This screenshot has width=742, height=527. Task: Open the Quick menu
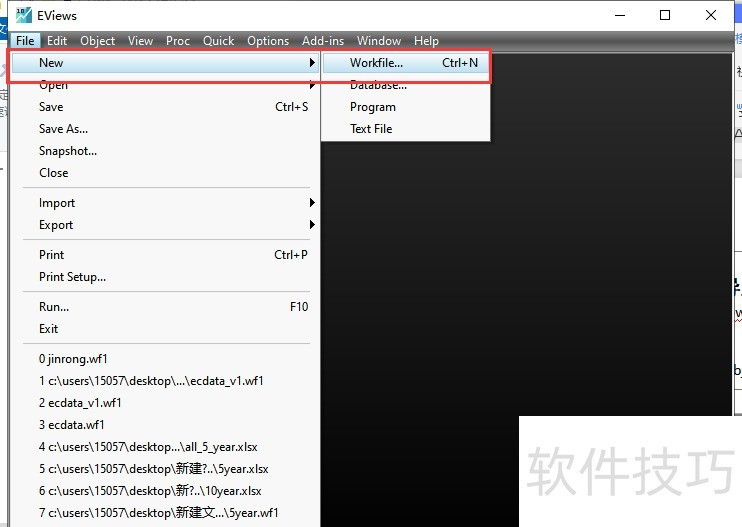219,41
